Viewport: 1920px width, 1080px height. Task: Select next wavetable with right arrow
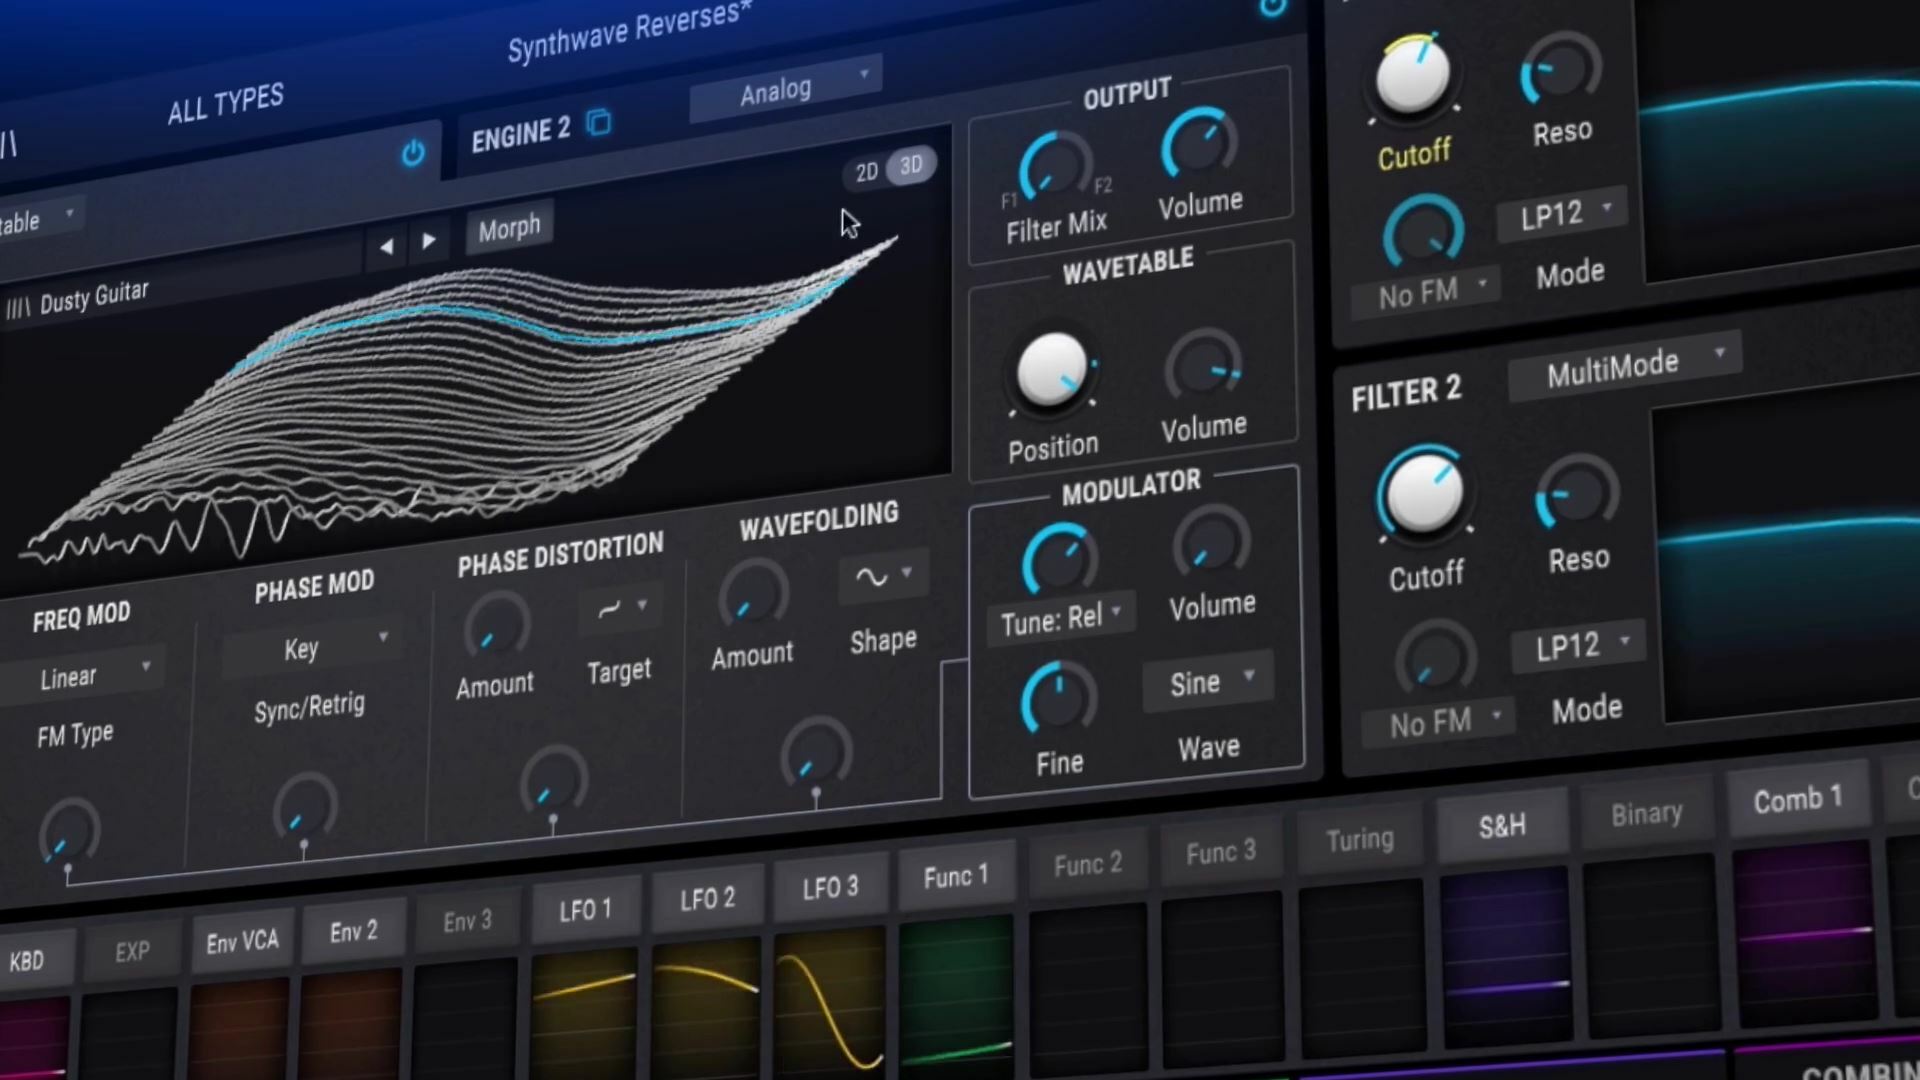[429, 240]
